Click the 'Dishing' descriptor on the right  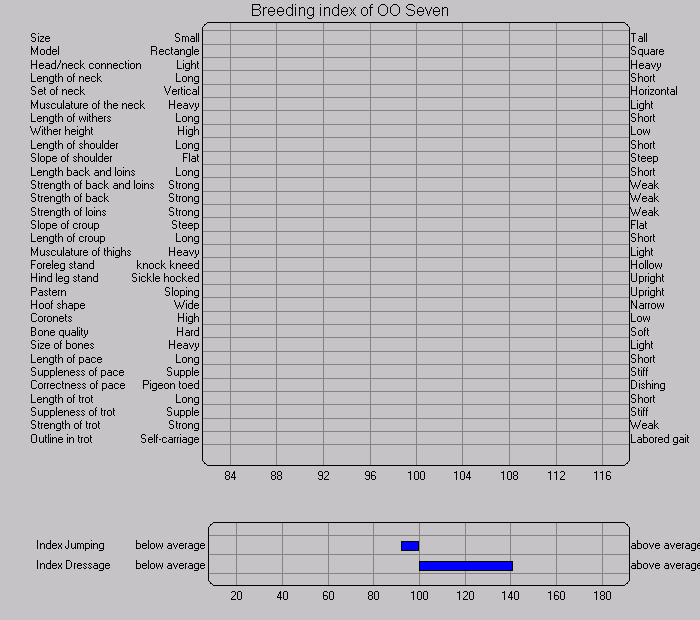648,385
